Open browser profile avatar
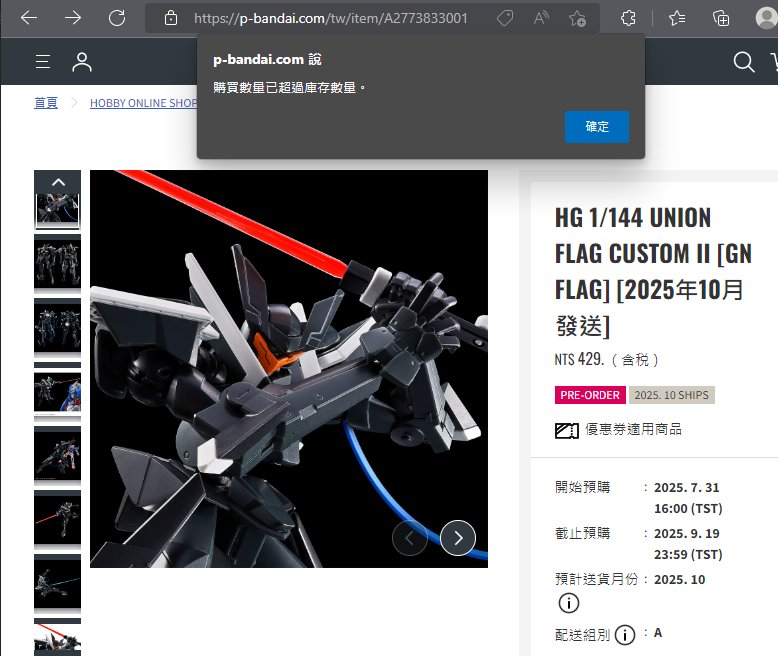The width and height of the screenshot is (778, 656). [767, 18]
